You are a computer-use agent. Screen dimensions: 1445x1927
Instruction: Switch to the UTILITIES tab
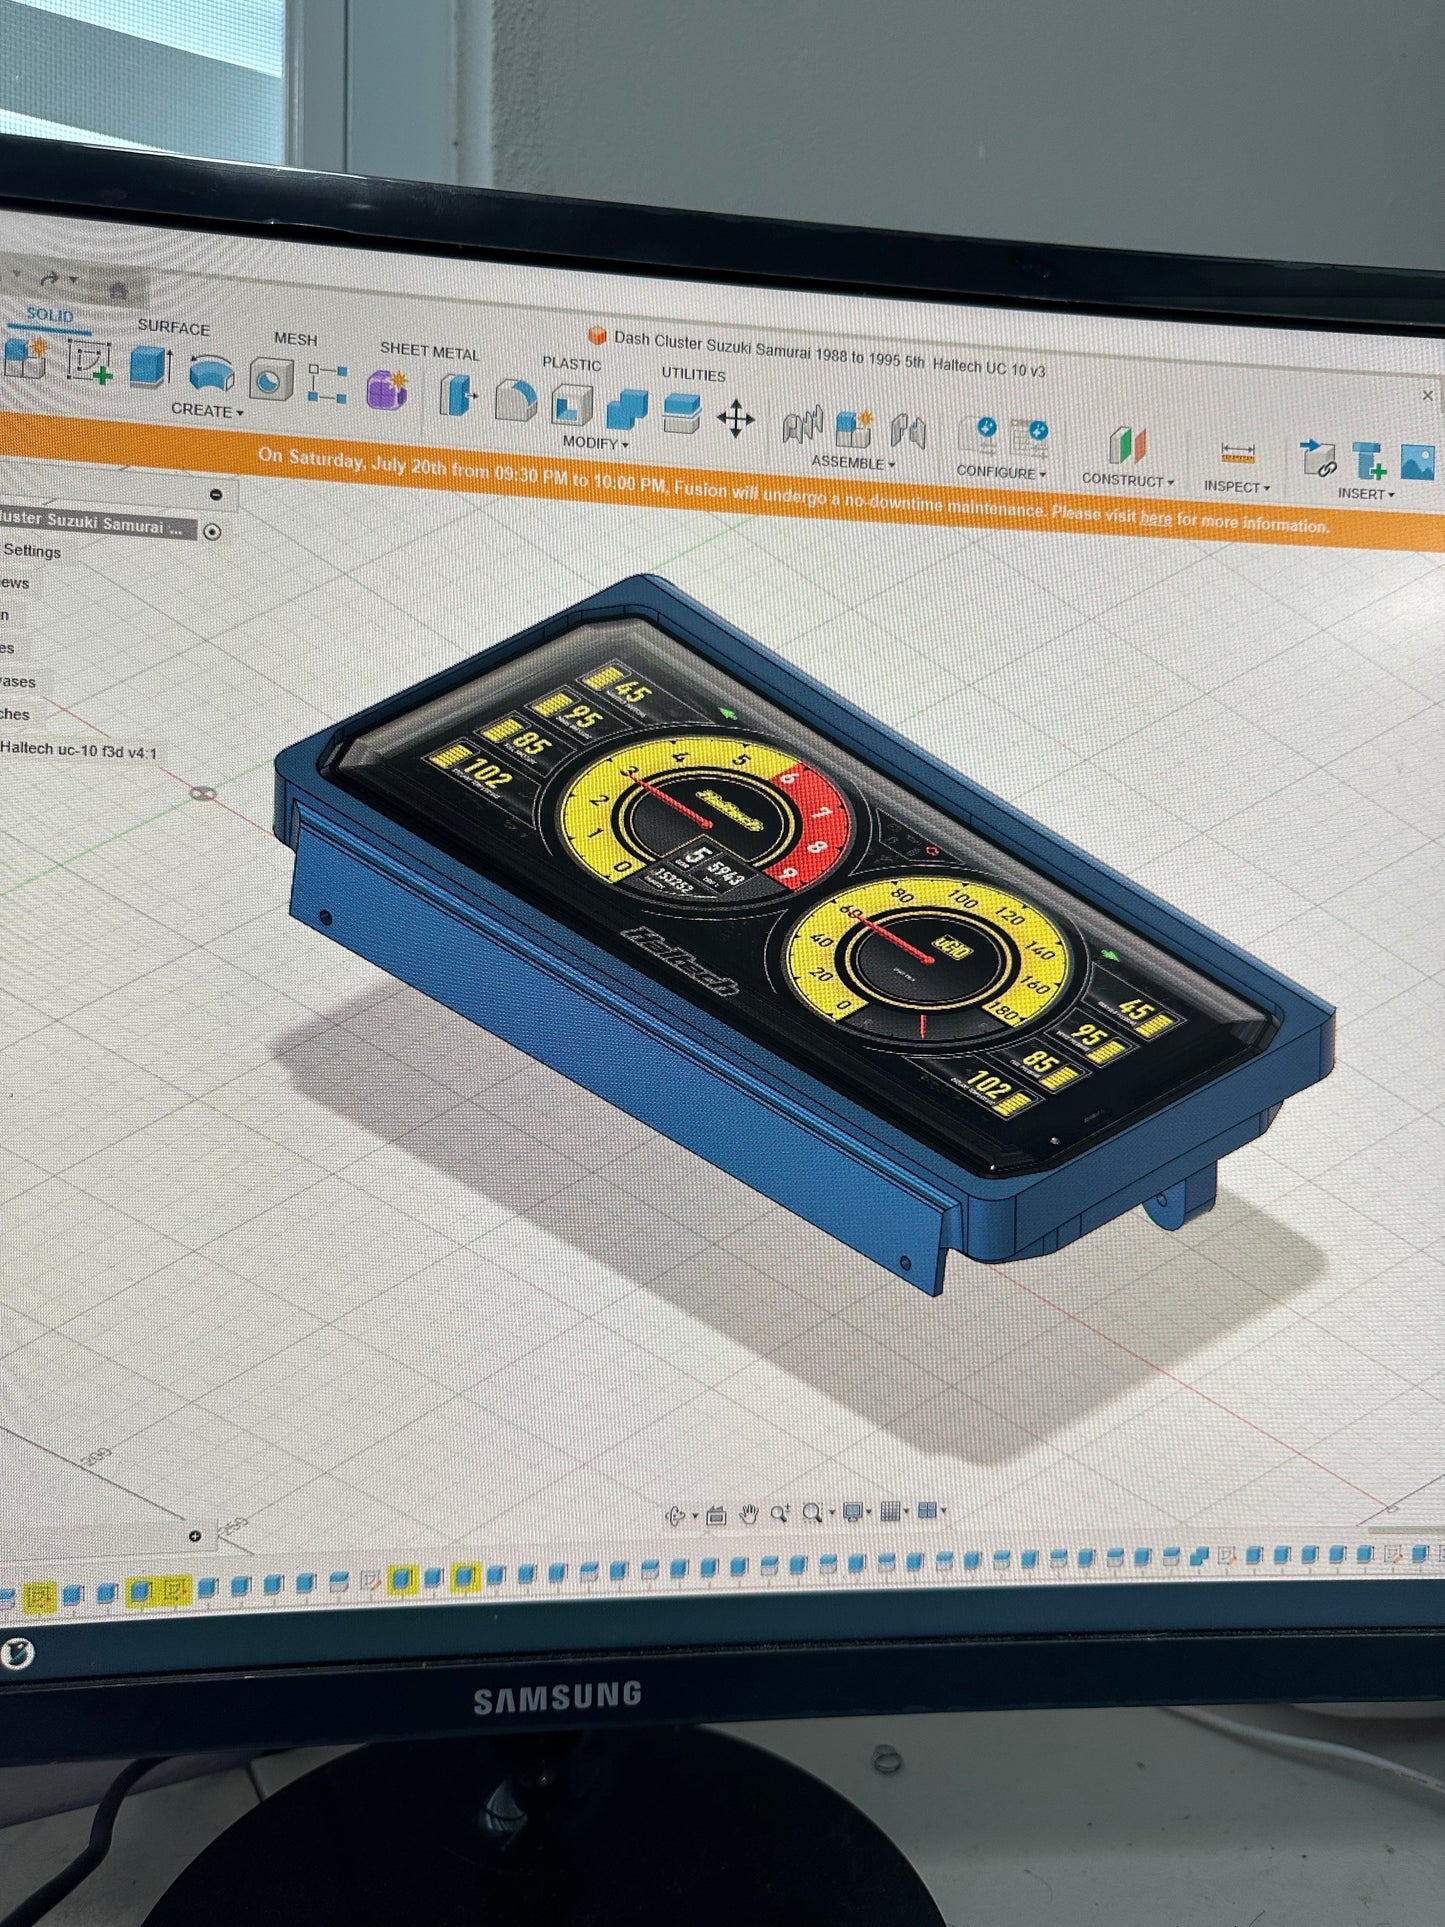click(693, 374)
